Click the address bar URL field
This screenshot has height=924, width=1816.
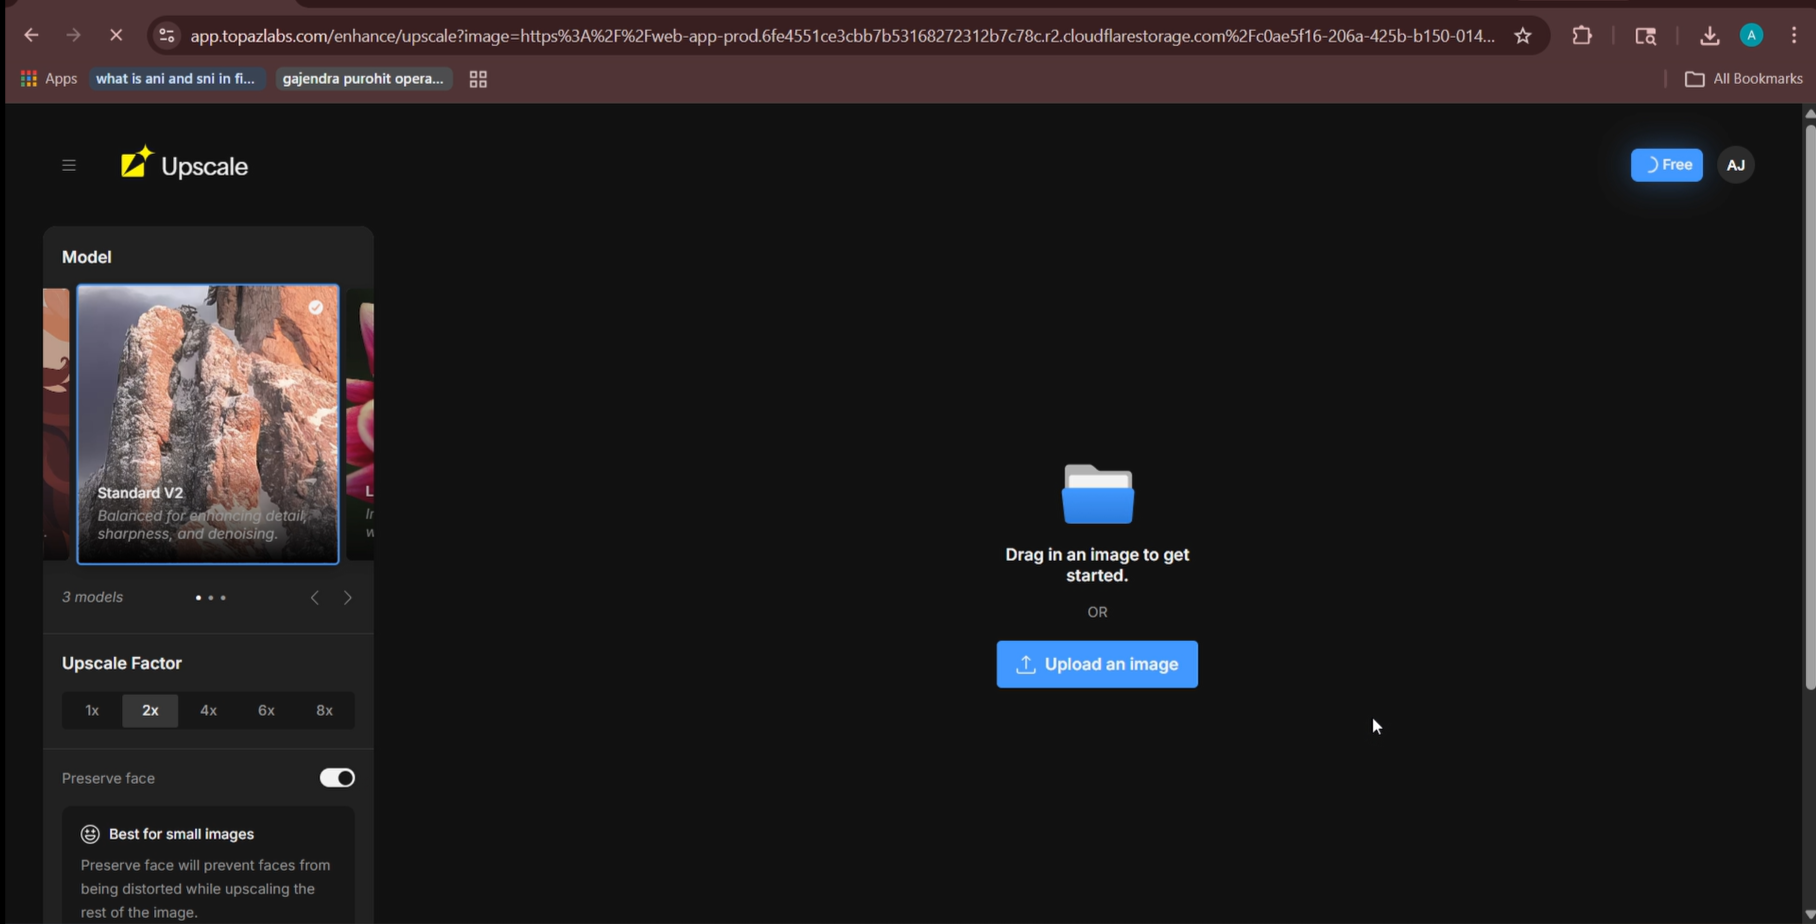(842, 36)
